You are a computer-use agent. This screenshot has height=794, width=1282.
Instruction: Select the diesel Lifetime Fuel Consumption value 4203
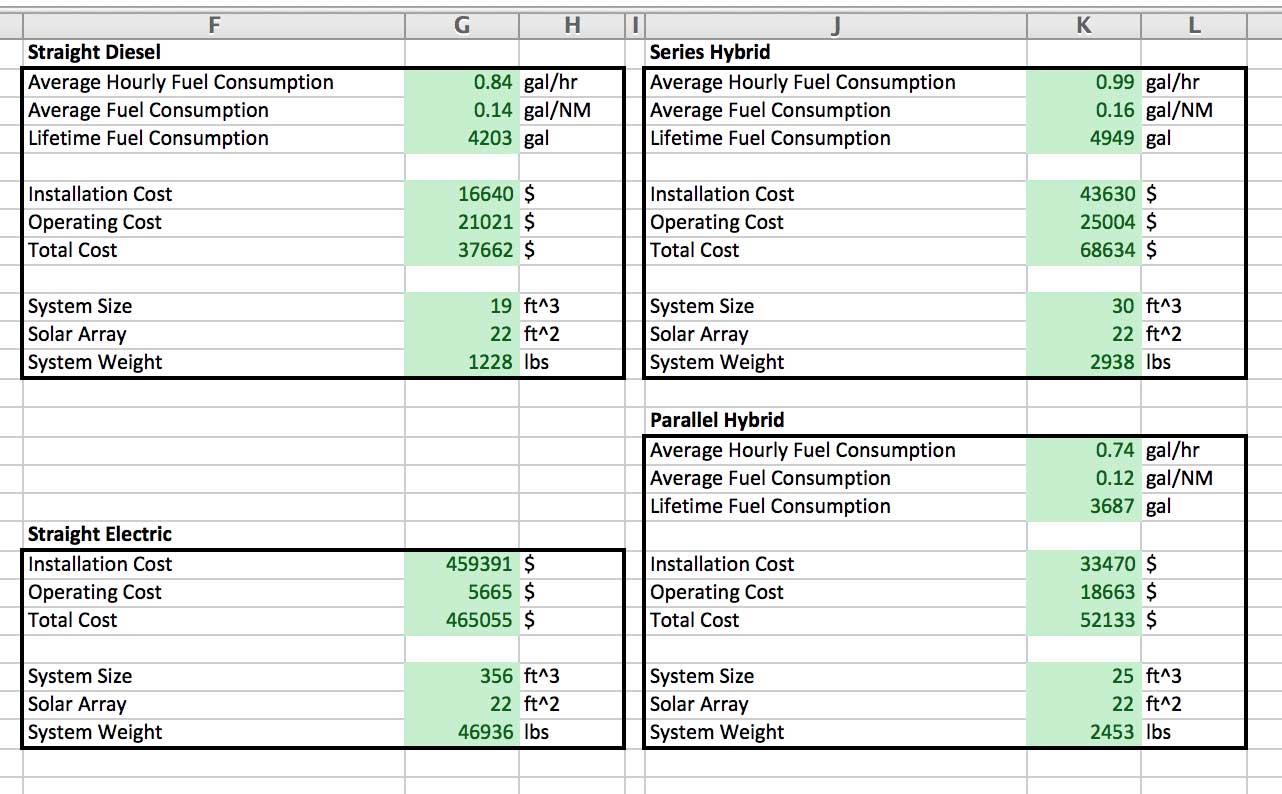coord(461,138)
